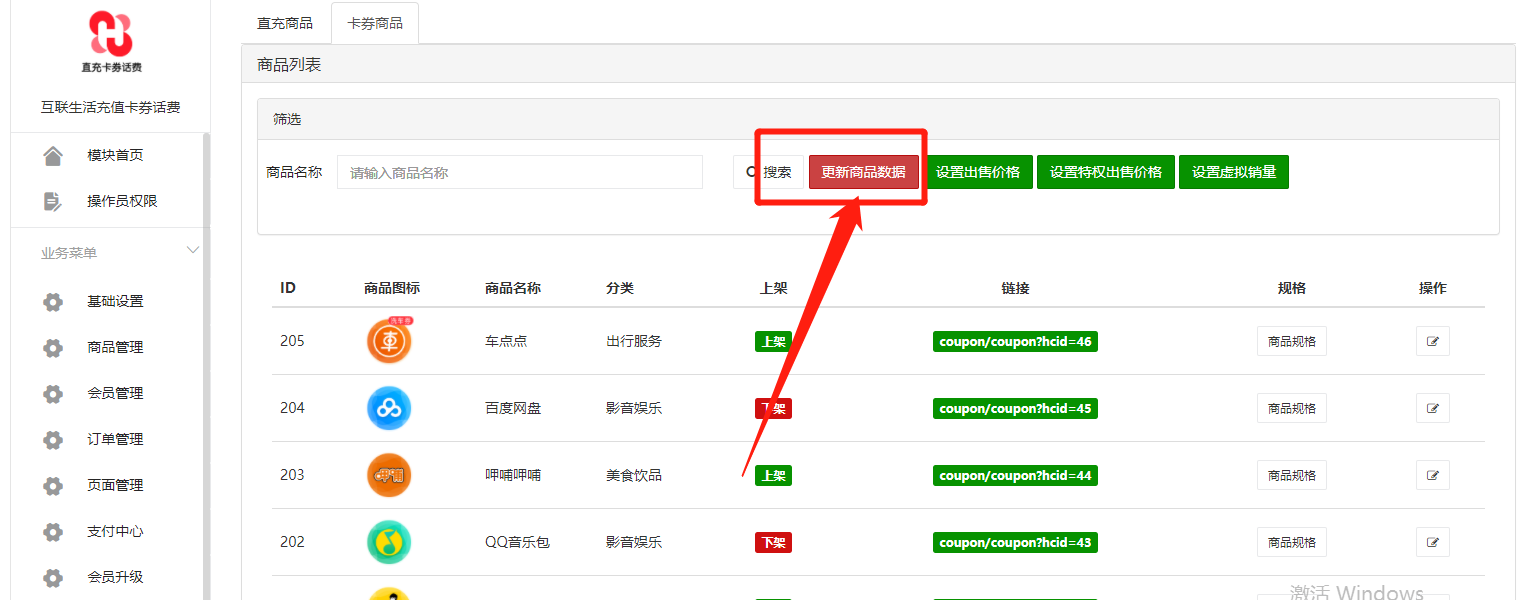The width and height of the screenshot is (1530, 600).
Task: Click the edit icon for 百度网盘 row
Action: point(1432,408)
